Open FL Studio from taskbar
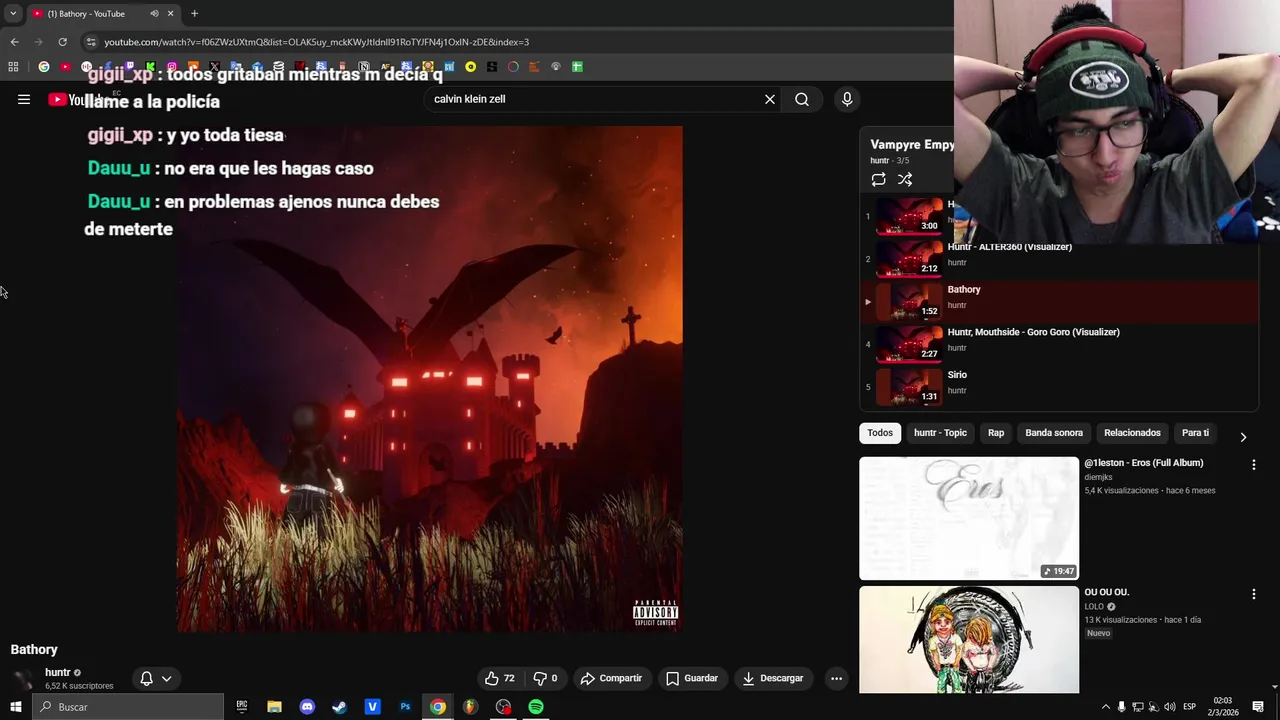 click(x=470, y=707)
